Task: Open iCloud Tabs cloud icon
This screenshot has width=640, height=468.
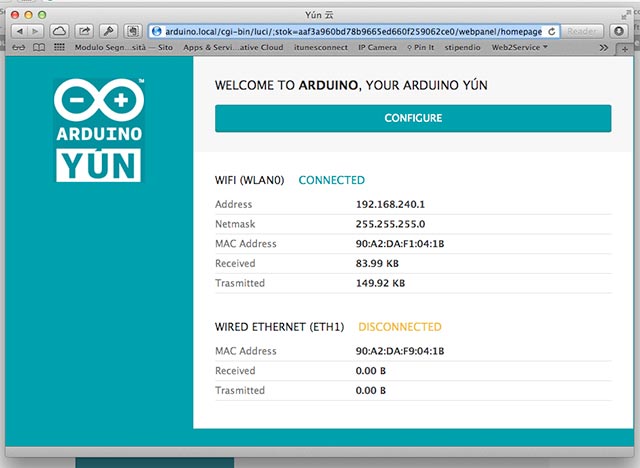Action: (x=58, y=31)
